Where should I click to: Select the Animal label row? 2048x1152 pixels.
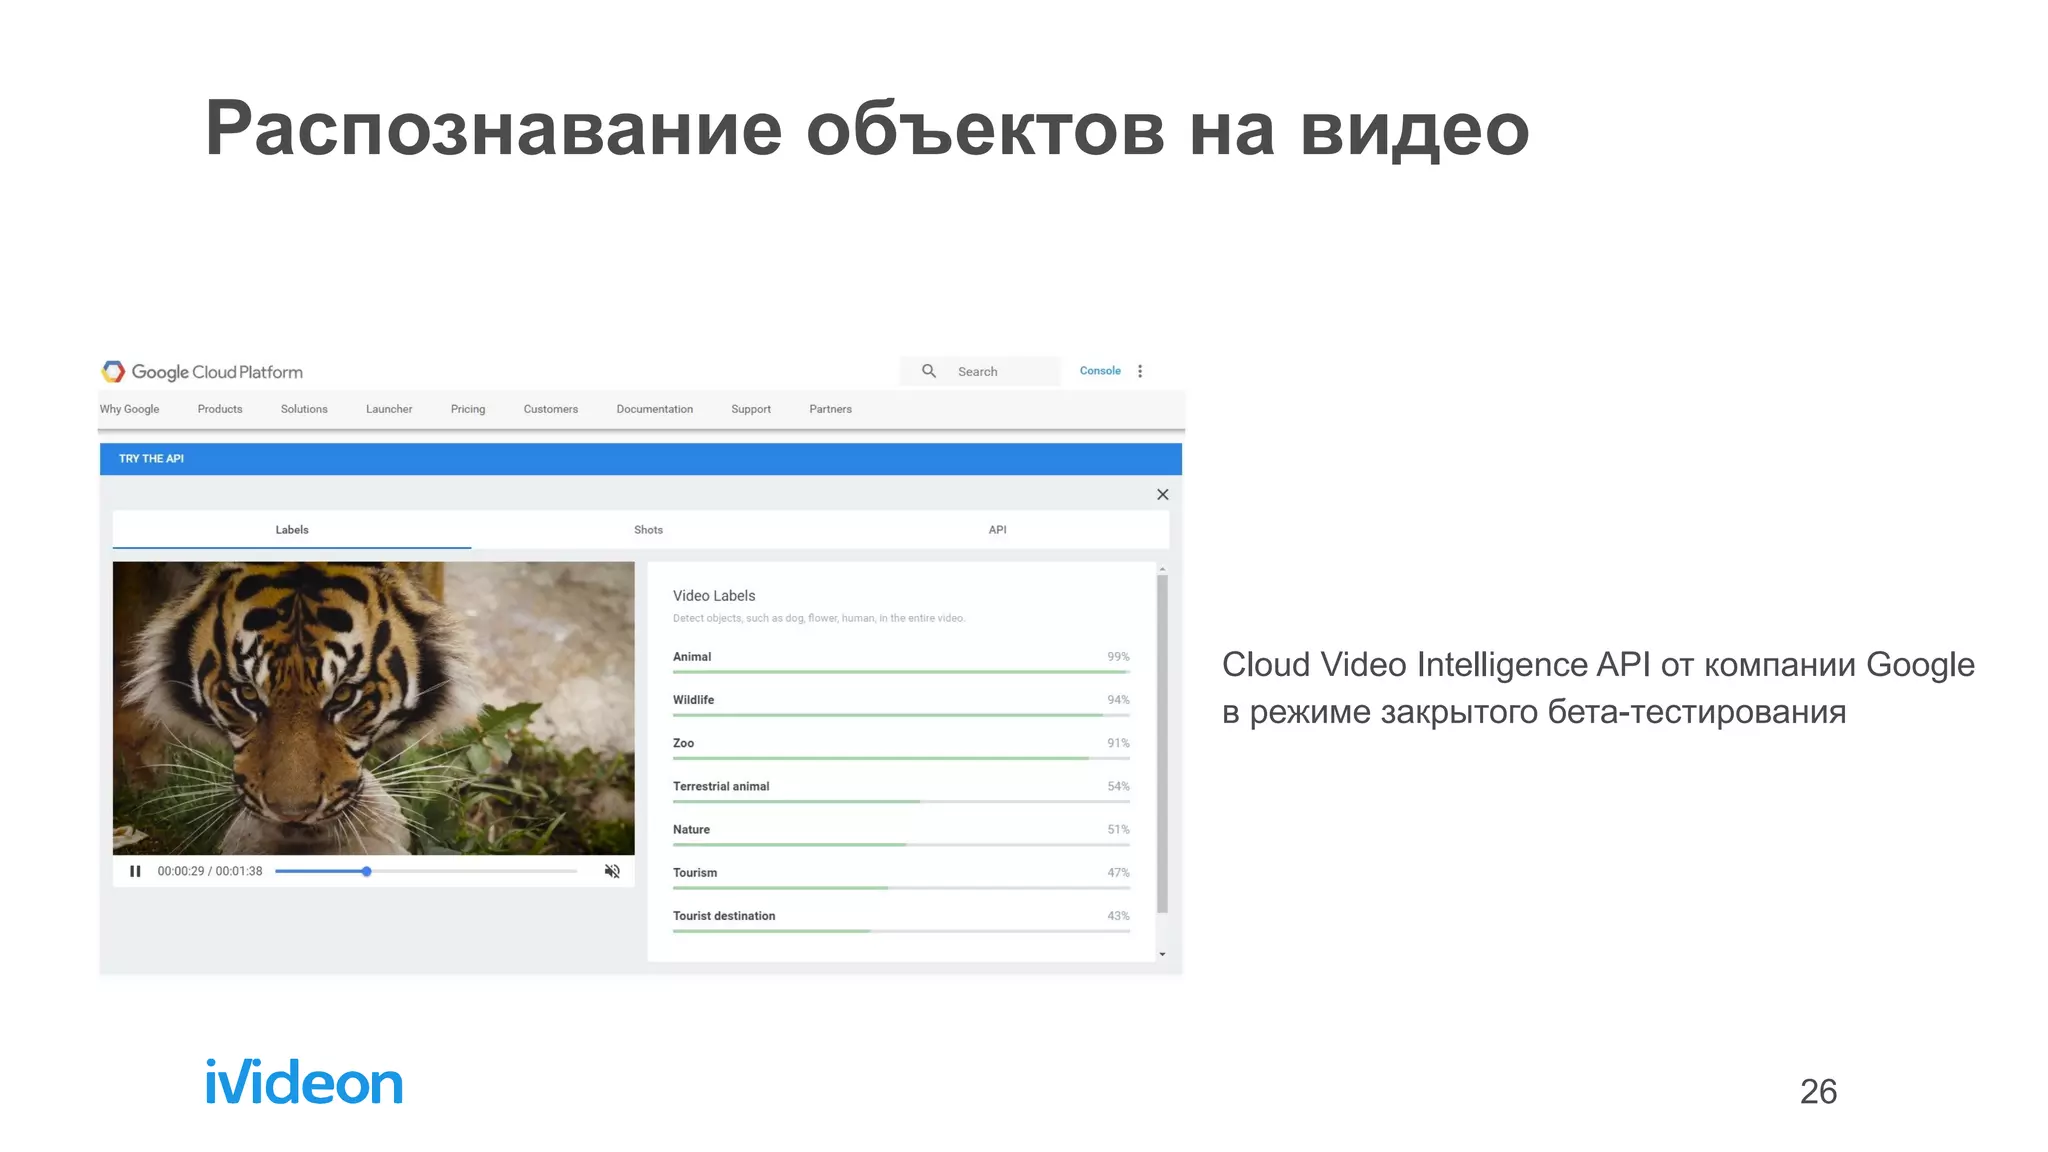(x=901, y=661)
